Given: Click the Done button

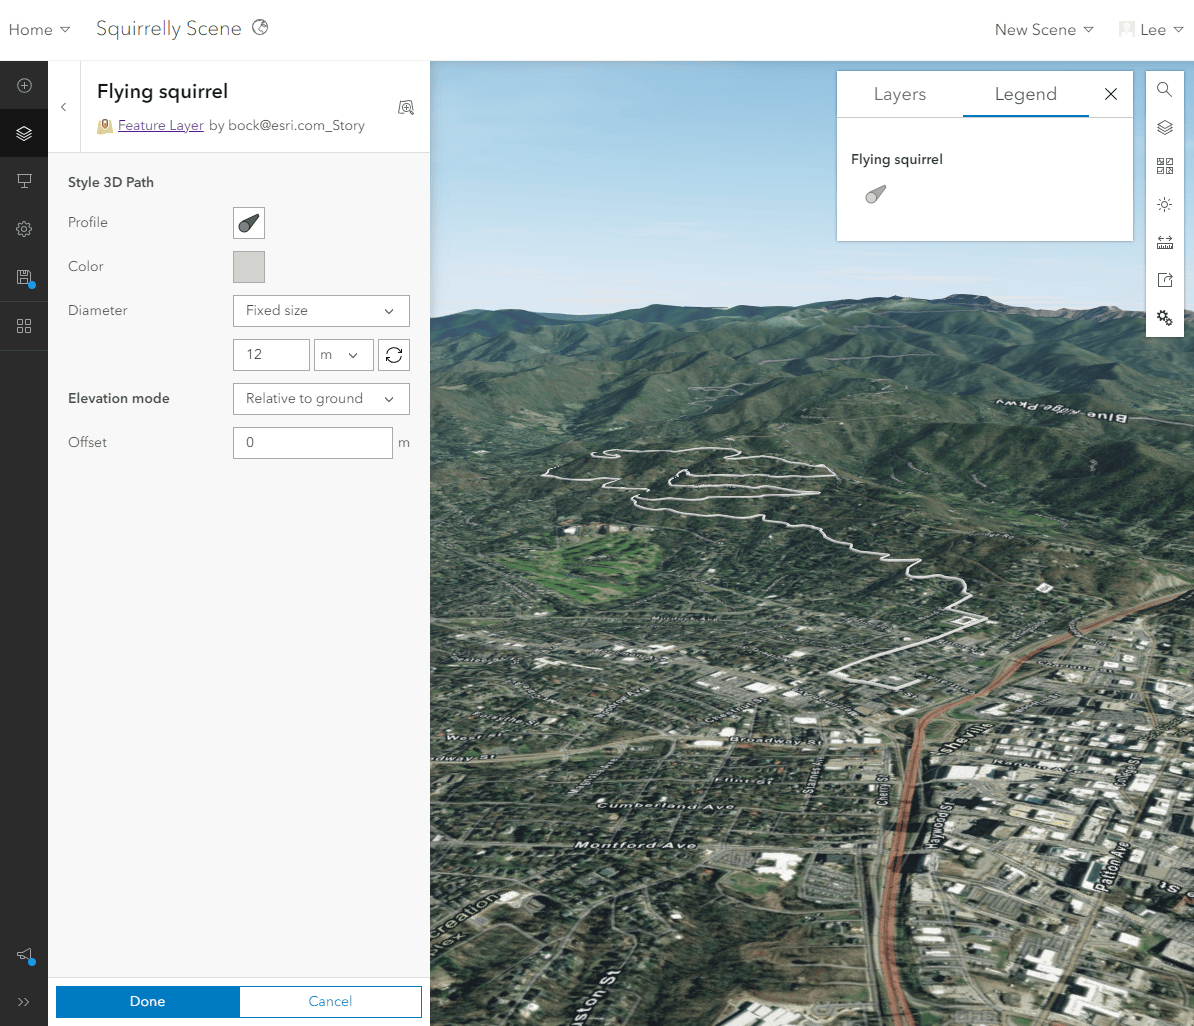Looking at the screenshot, I should pyautogui.click(x=147, y=1001).
